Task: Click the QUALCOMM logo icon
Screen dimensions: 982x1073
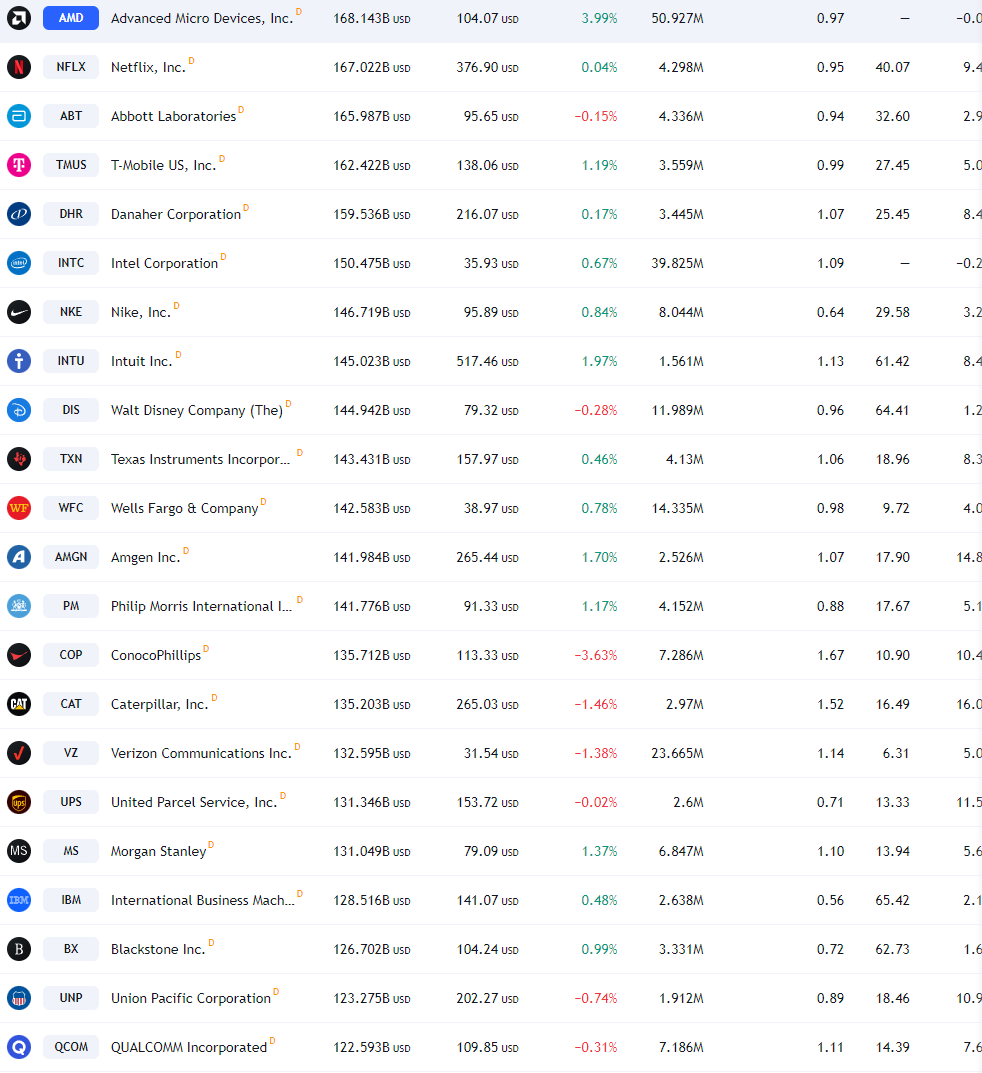Action: (19, 1047)
